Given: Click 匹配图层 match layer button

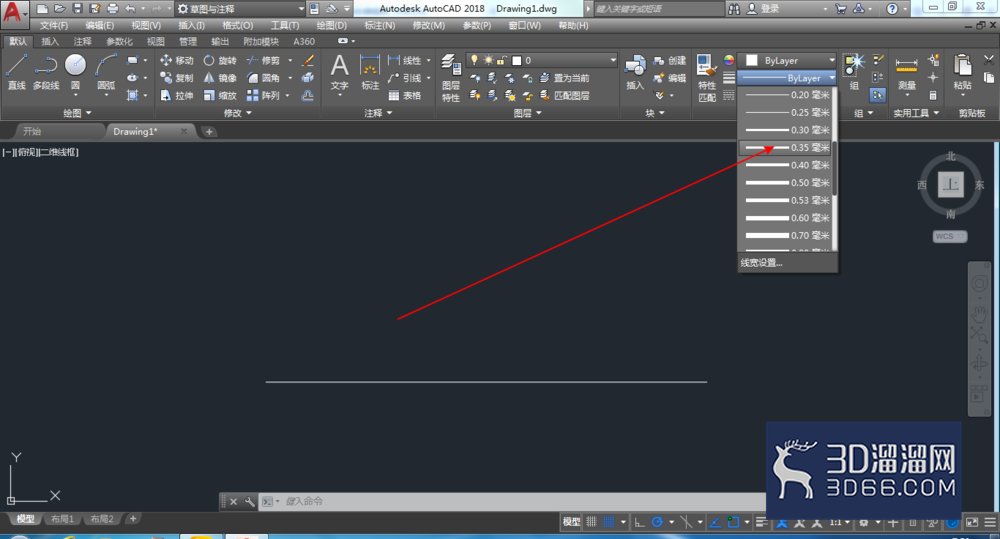Looking at the screenshot, I should [564, 95].
